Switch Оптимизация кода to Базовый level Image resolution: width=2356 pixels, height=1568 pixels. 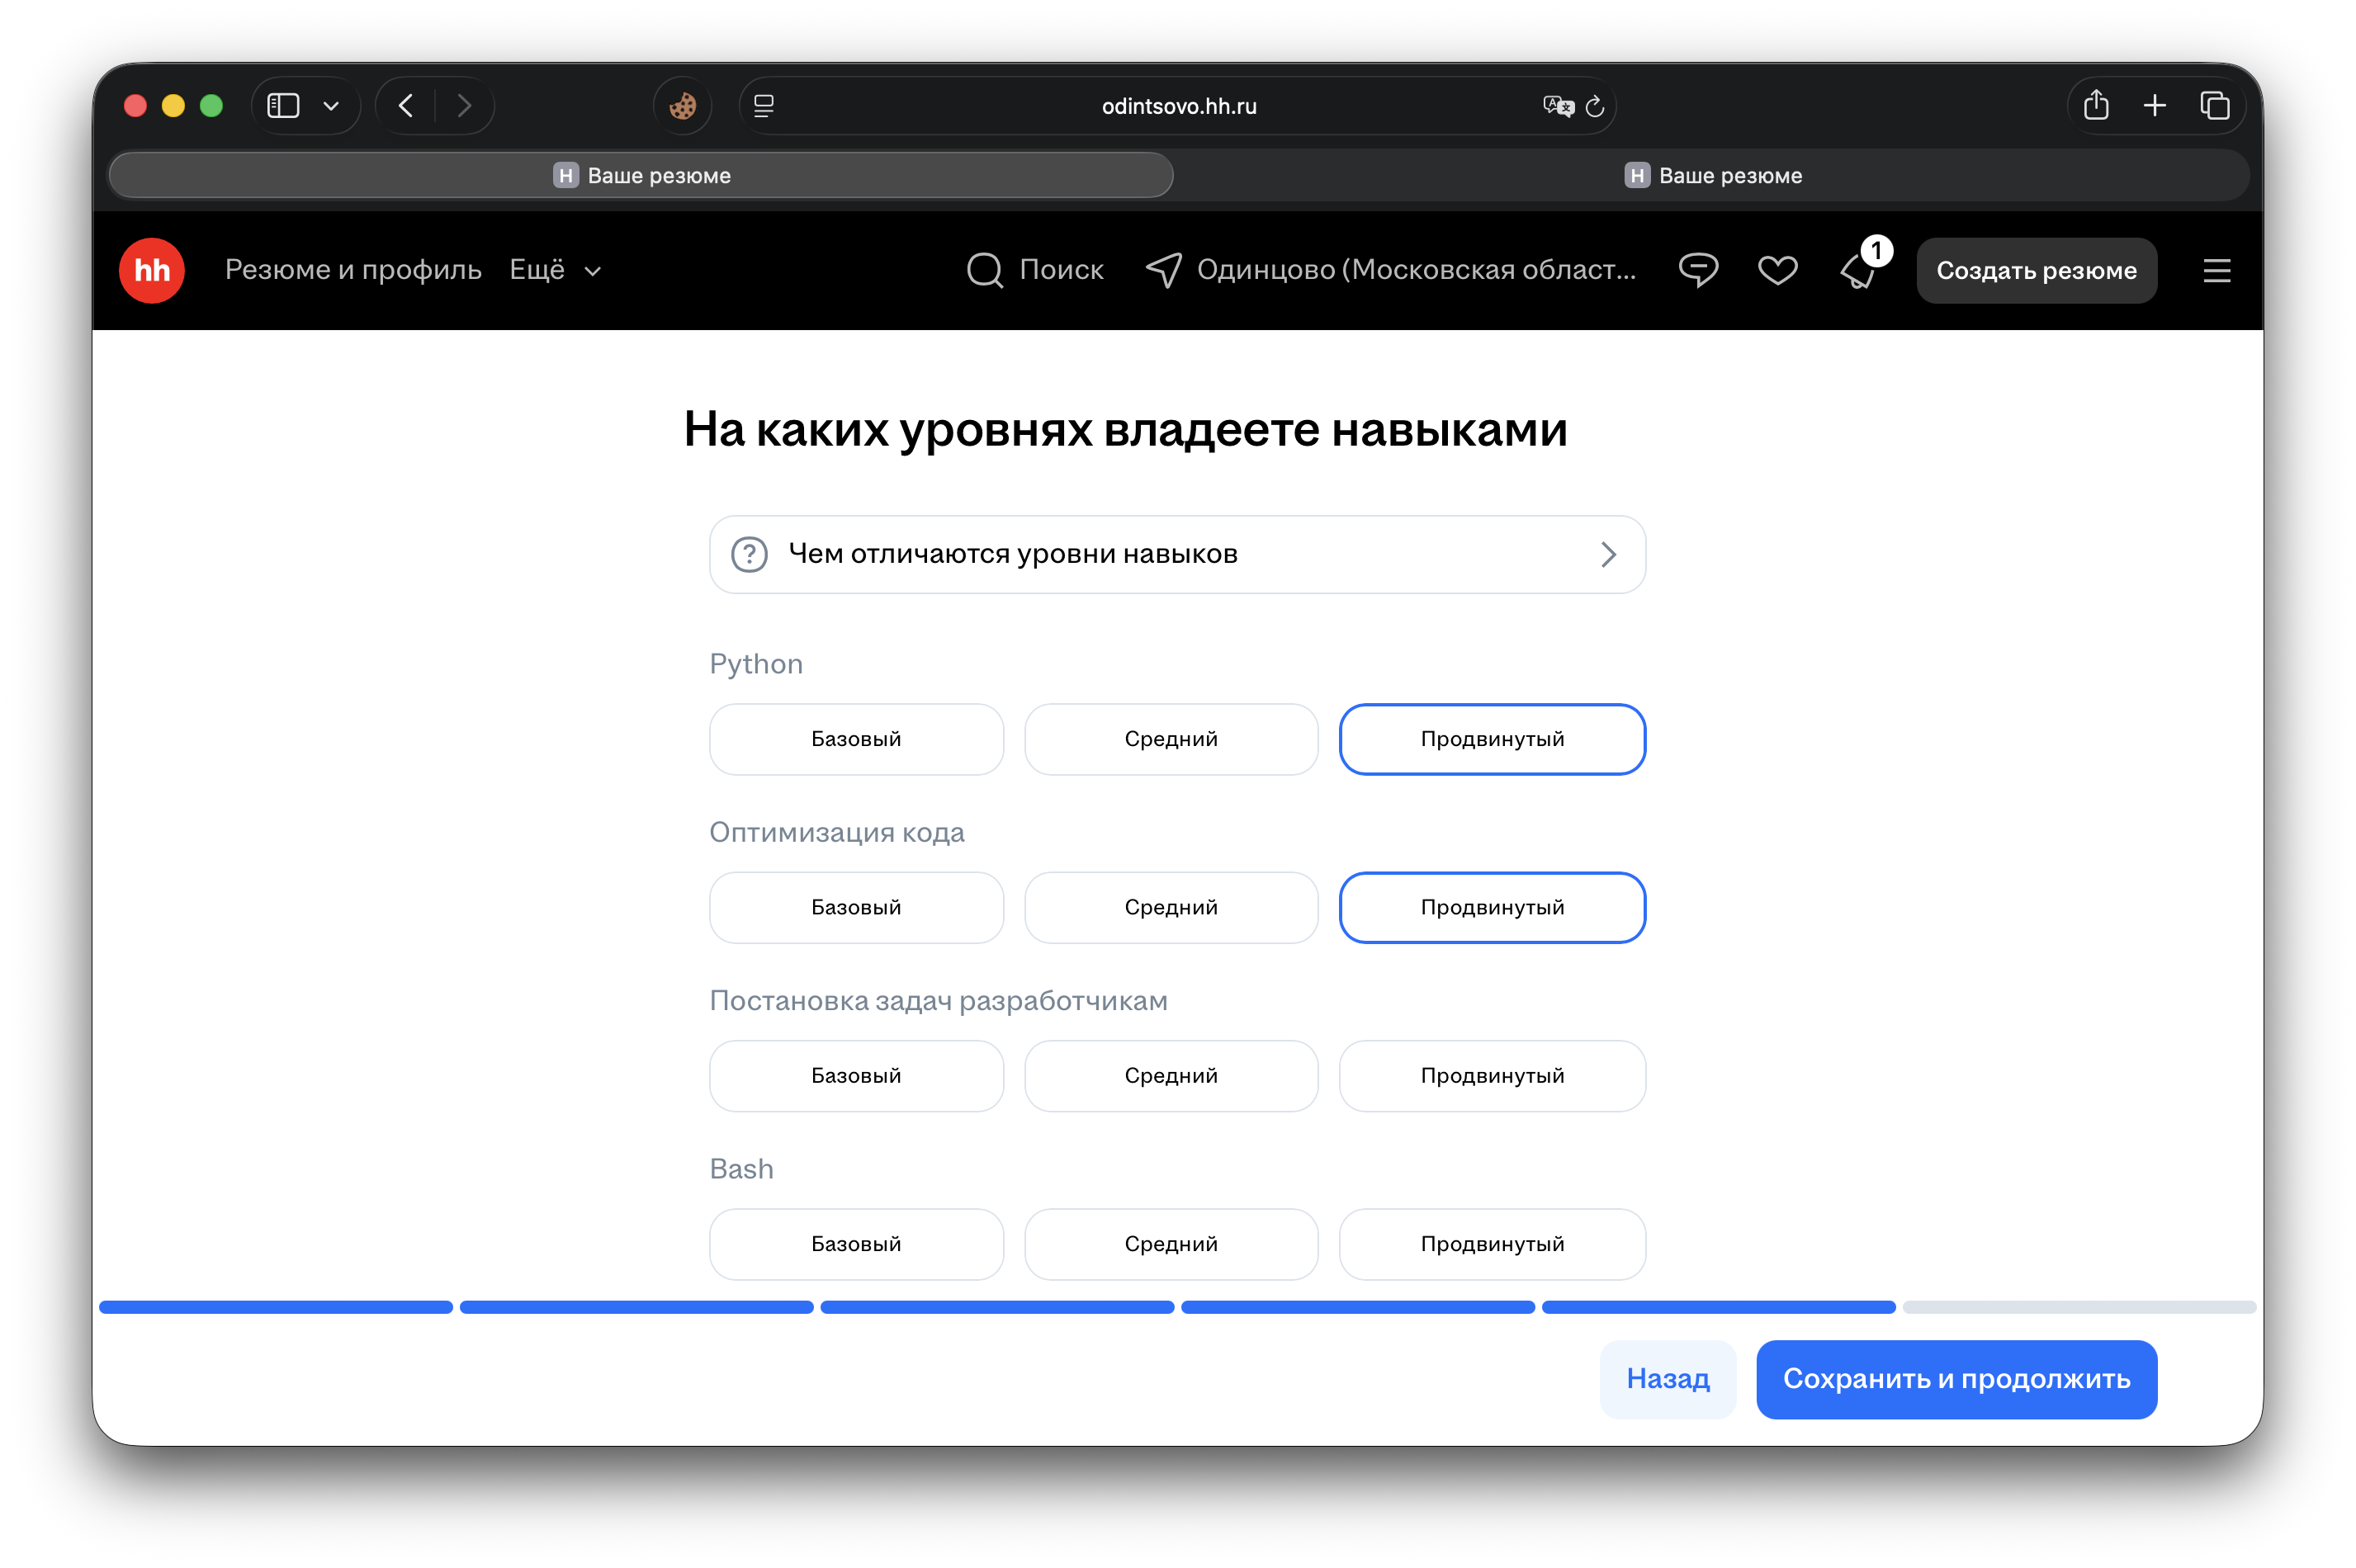click(856, 907)
